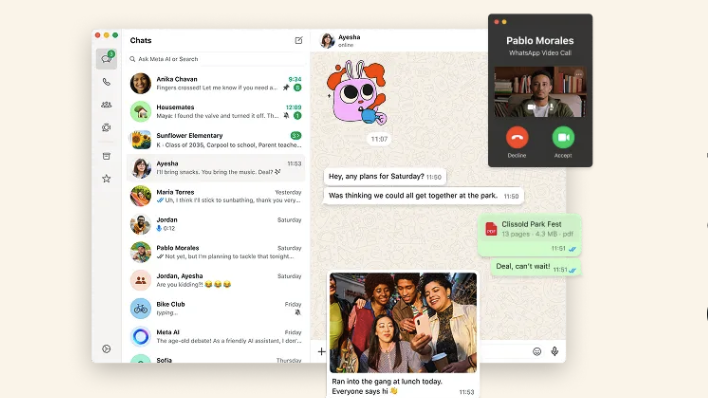Click the more options dots on video preview
The height and width of the screenshot is (398, 708).
pyautogui.click(x=578, y=74)
